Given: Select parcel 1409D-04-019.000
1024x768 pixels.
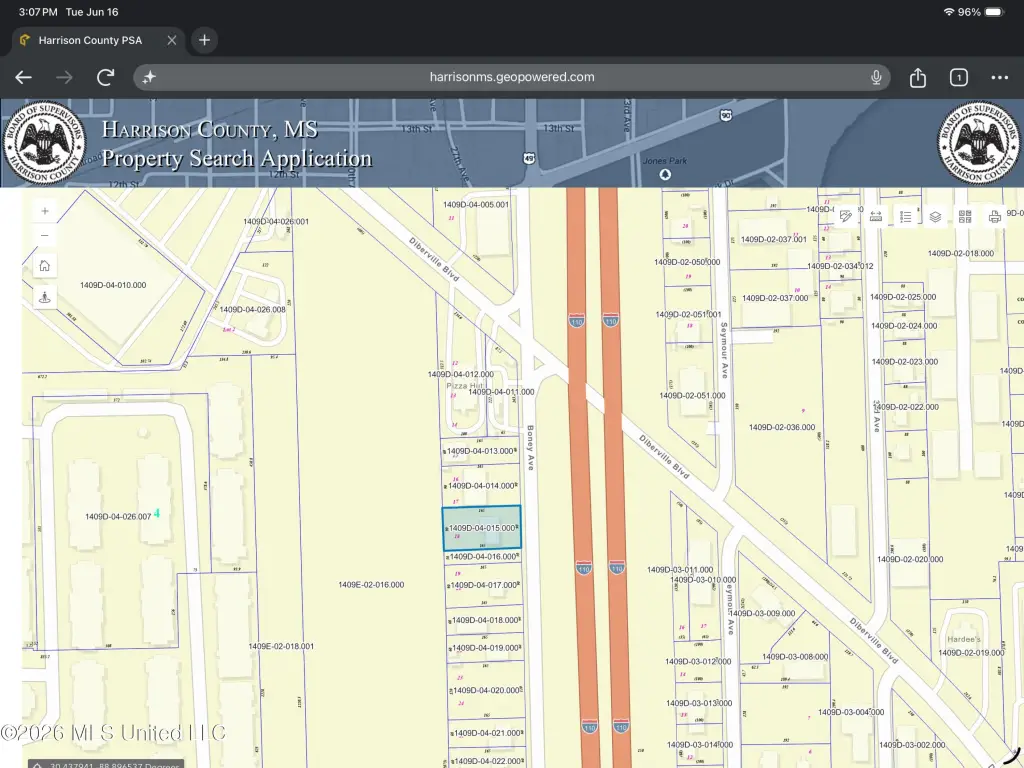Looking at the screenshot, I should (x=485, y=648).
